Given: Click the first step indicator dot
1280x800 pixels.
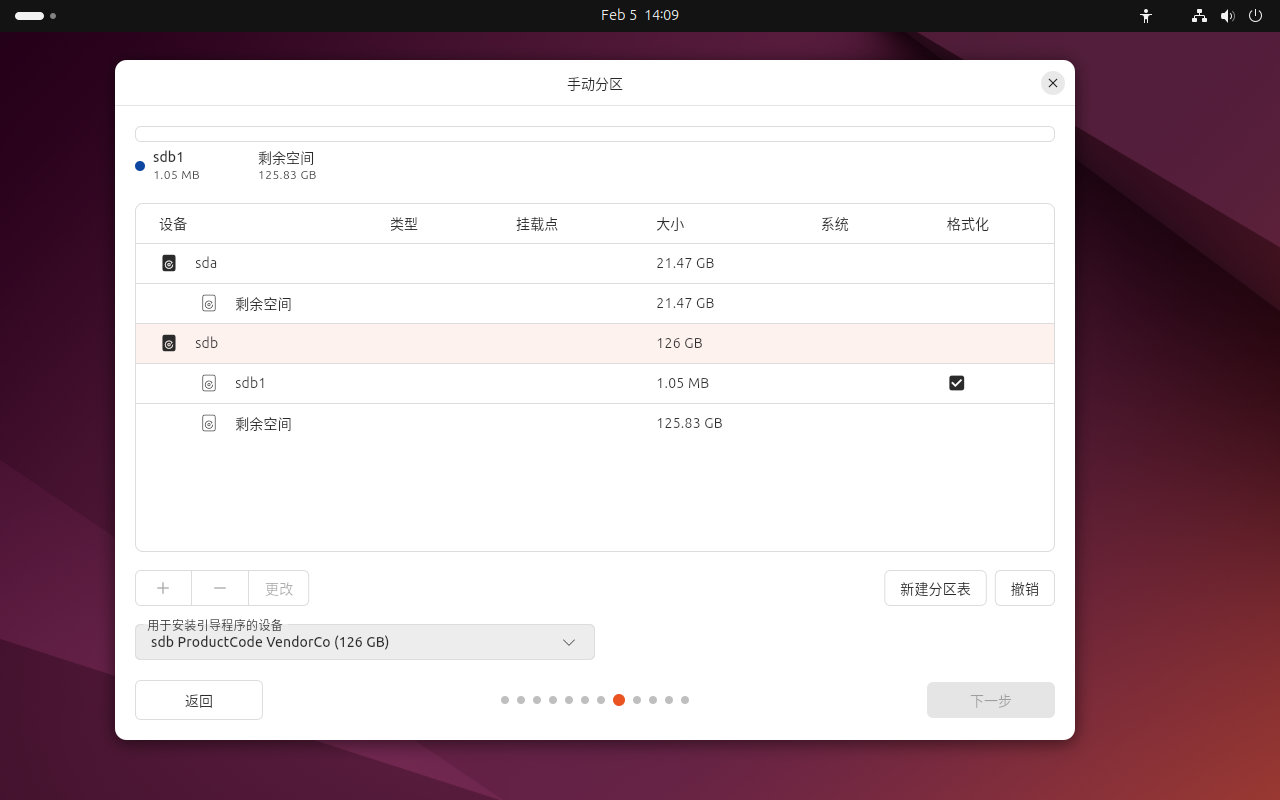Looking at the screenshot, I should pos(505,700).
